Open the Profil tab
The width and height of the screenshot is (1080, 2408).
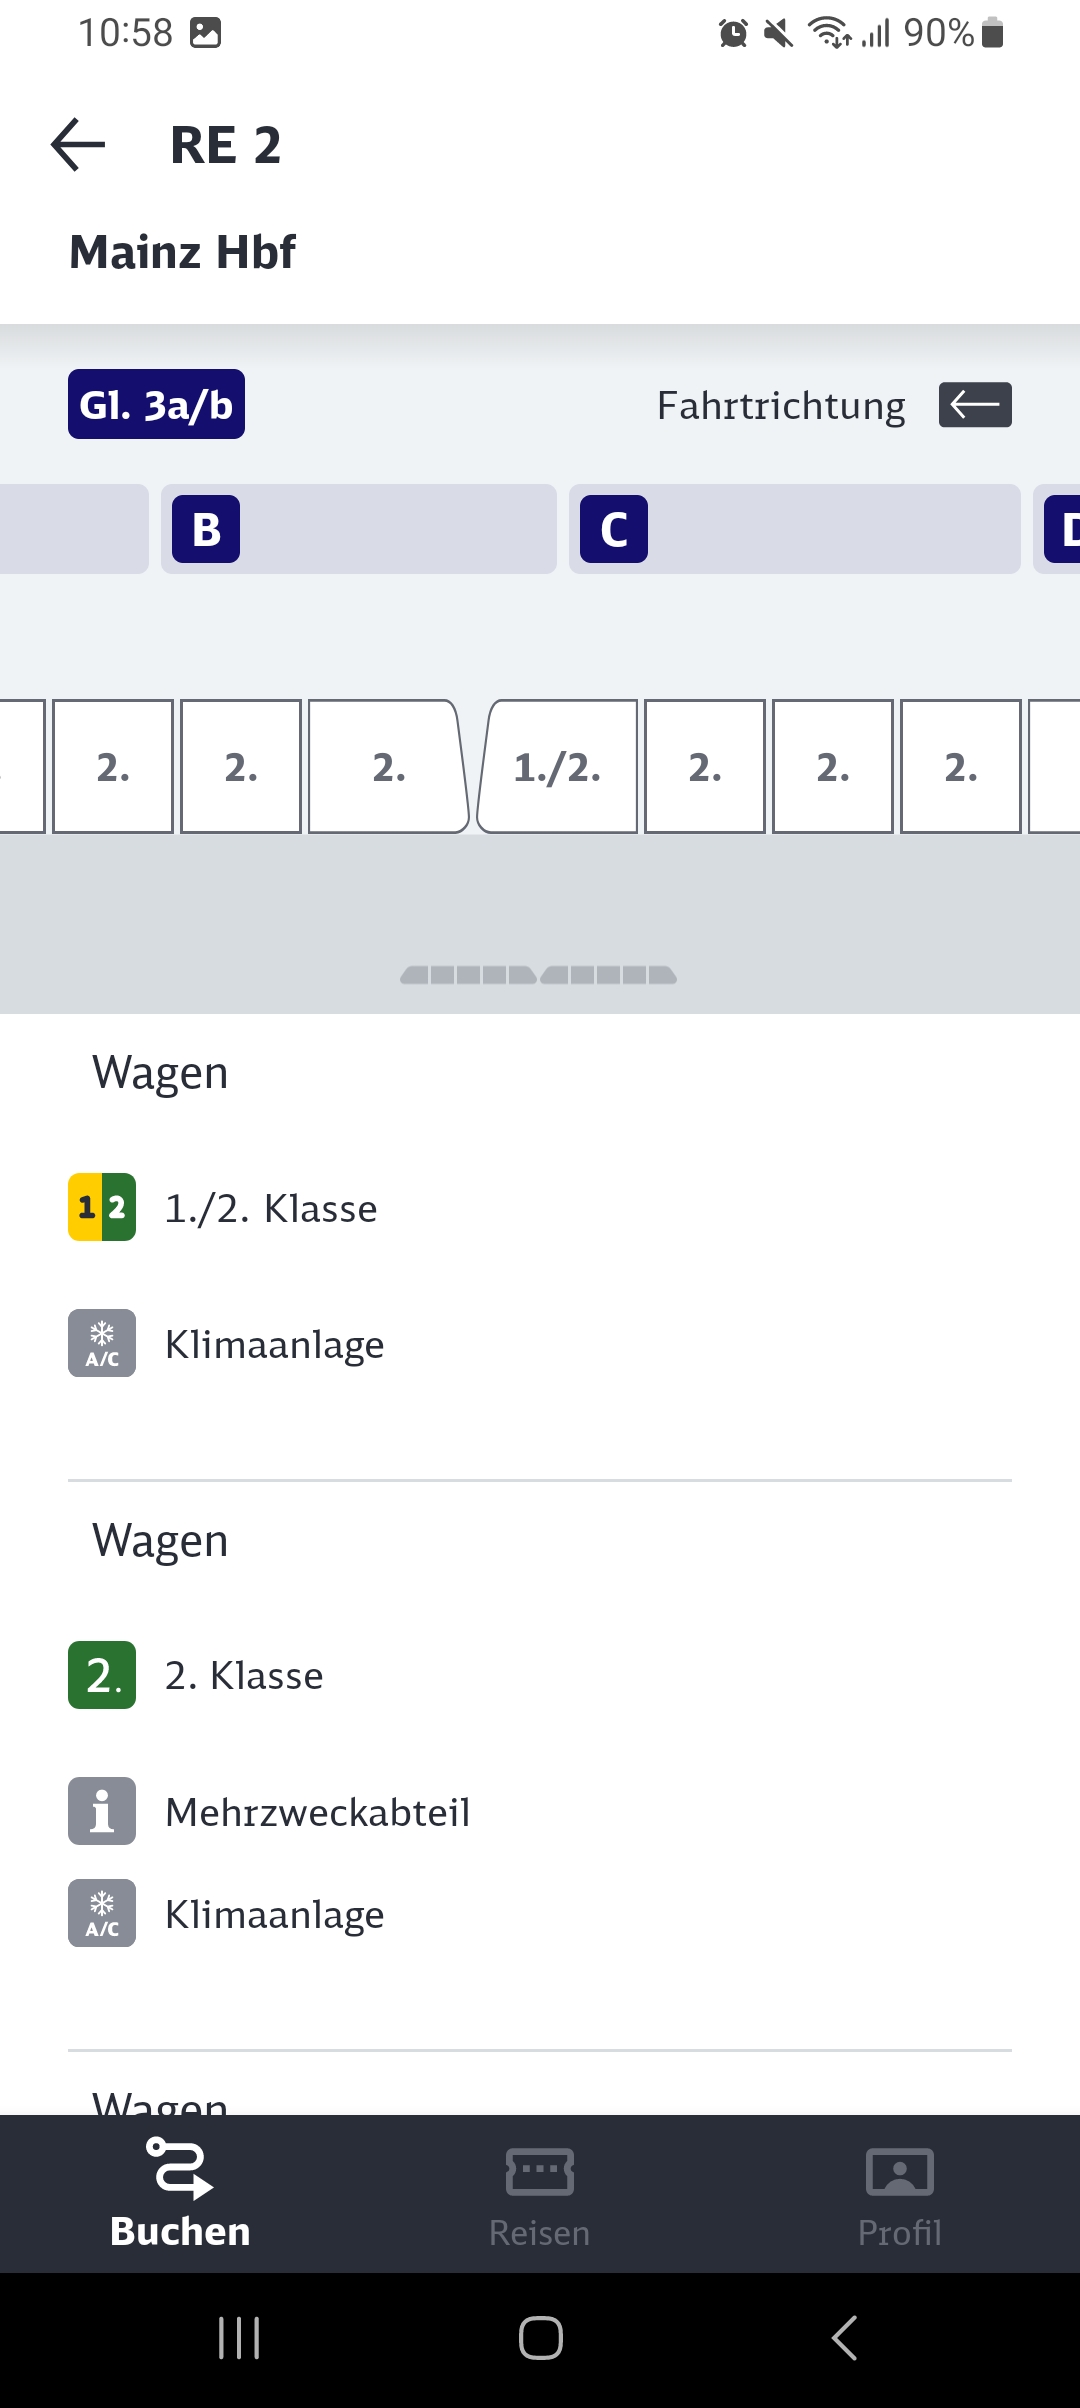coord(900,2194)
